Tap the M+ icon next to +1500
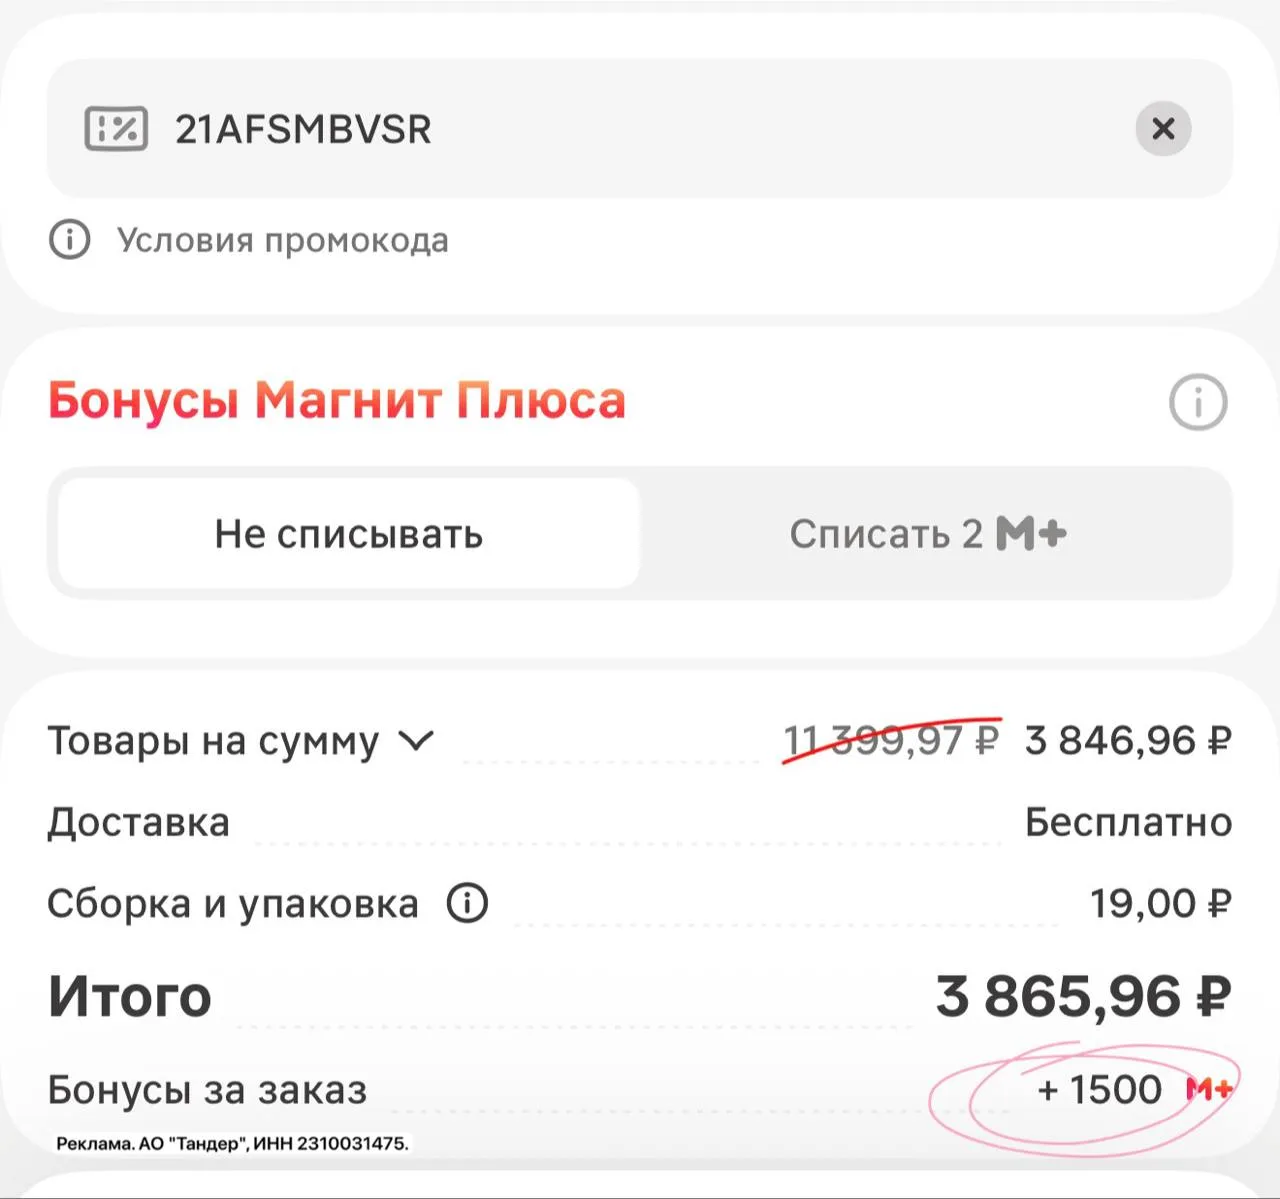1280x1199 pixels. 1209,1089
